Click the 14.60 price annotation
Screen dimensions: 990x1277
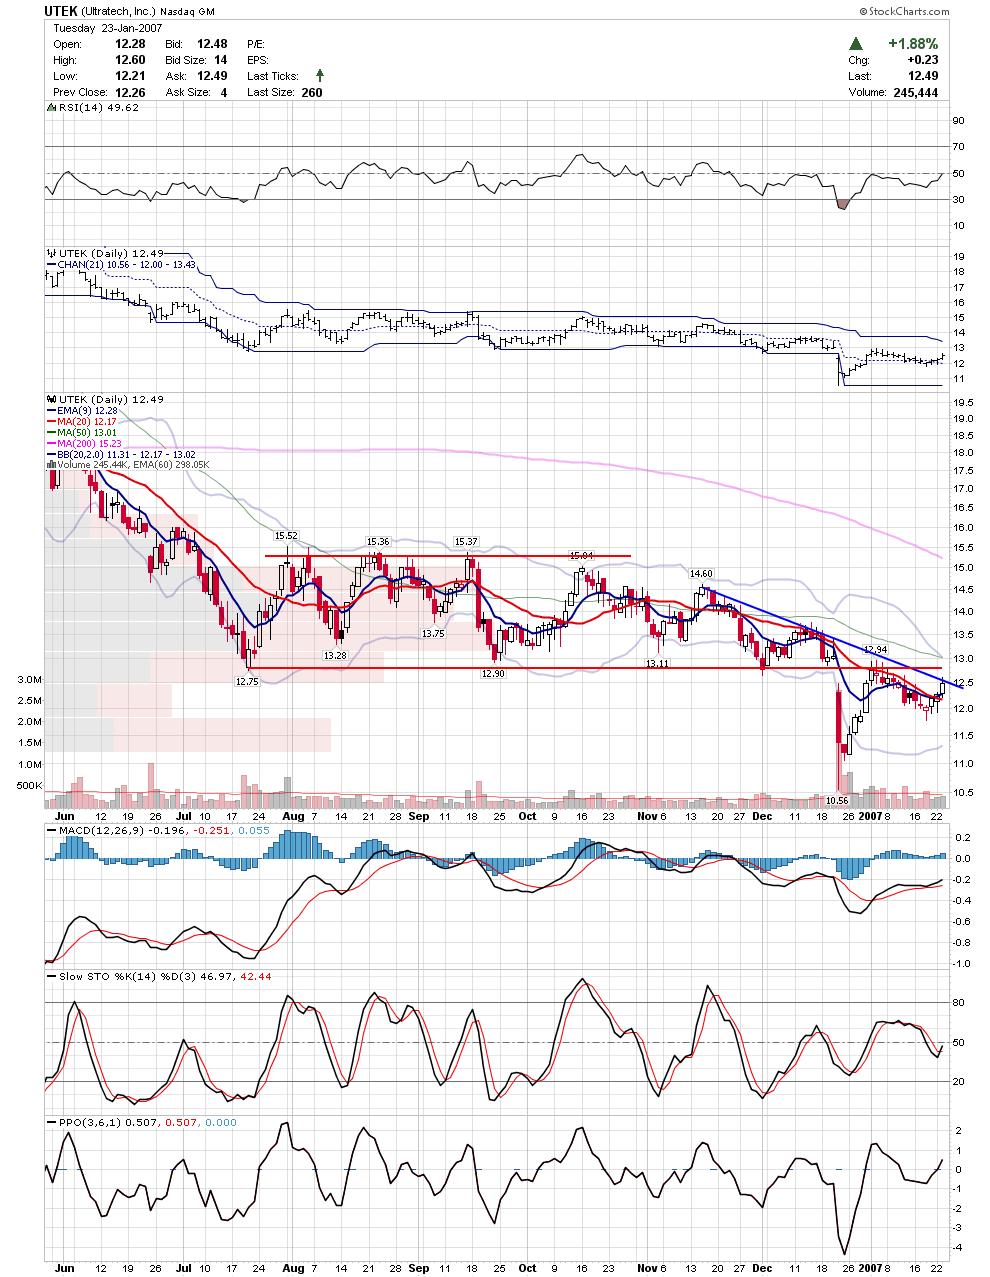[701, 574]
